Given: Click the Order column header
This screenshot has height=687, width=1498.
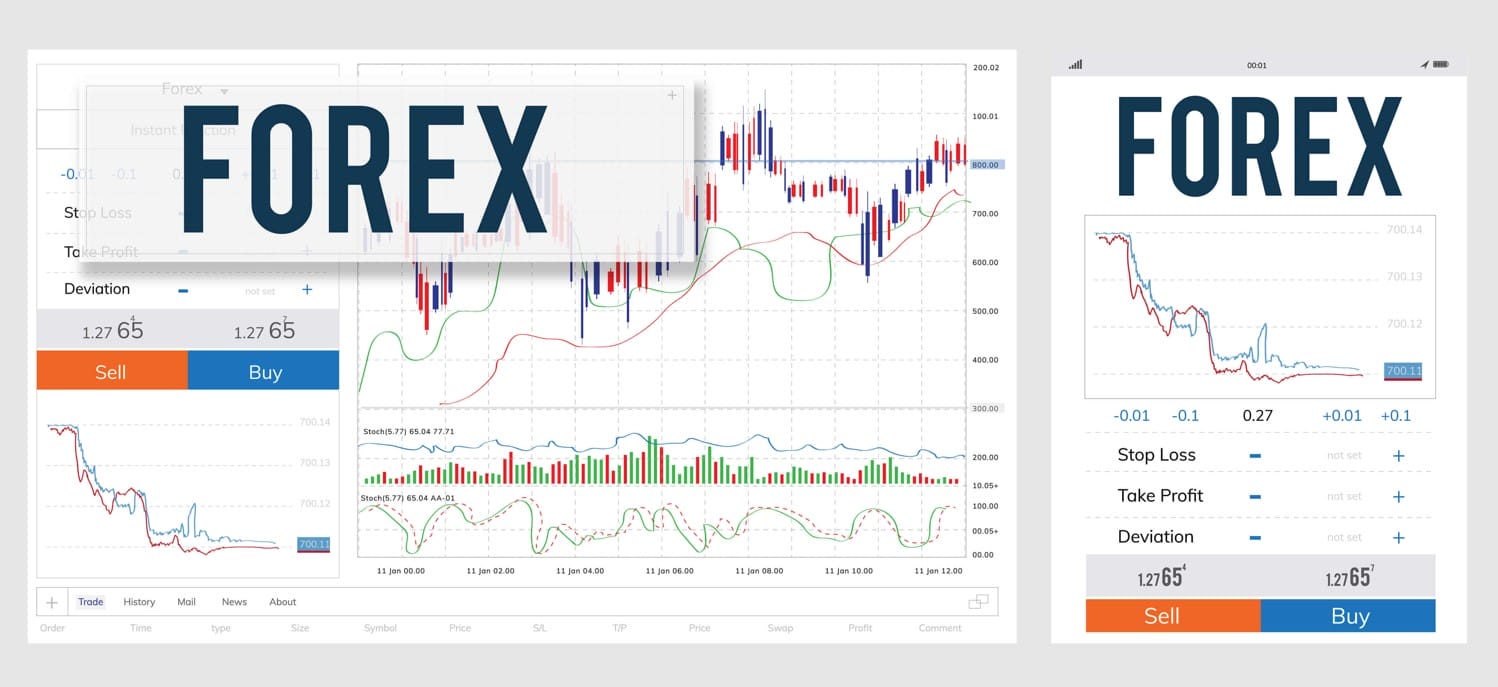Looking at the screenshot, I should click(x=52, y=628).
